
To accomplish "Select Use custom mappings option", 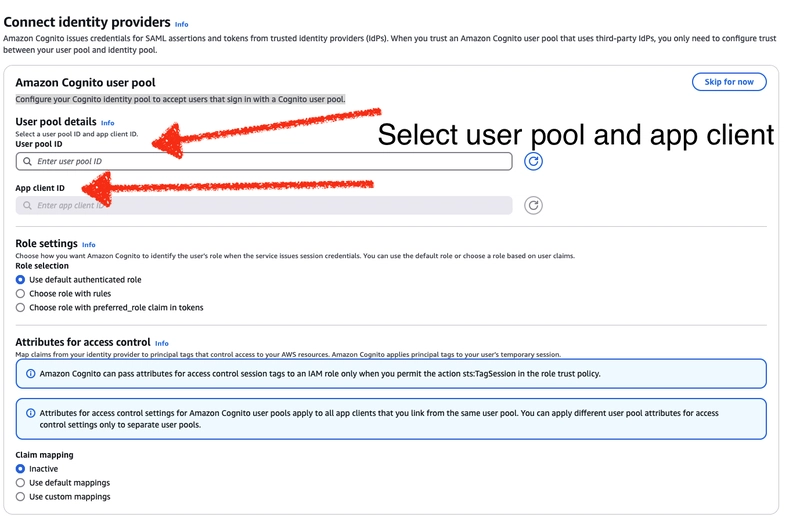I will (x=20, y=497).
